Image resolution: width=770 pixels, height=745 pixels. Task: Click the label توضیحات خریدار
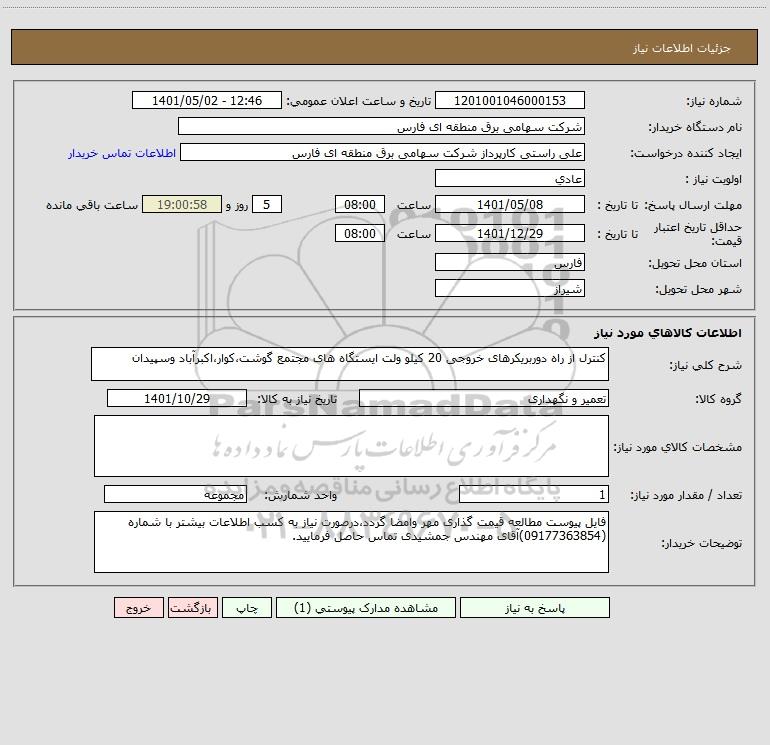[x=701, y=543]
